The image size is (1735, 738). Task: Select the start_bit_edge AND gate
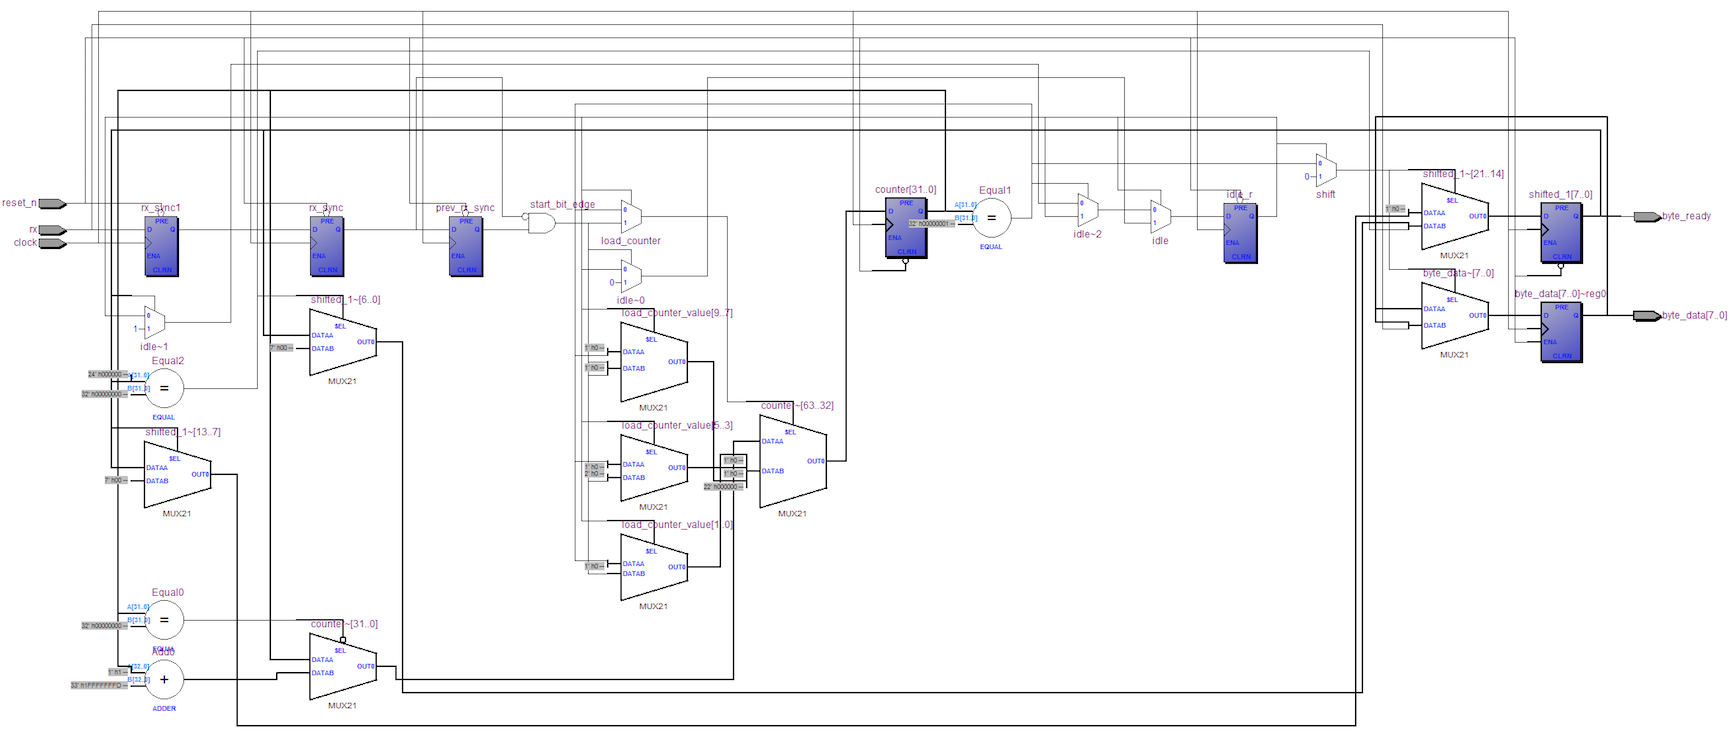click(541, 224)
